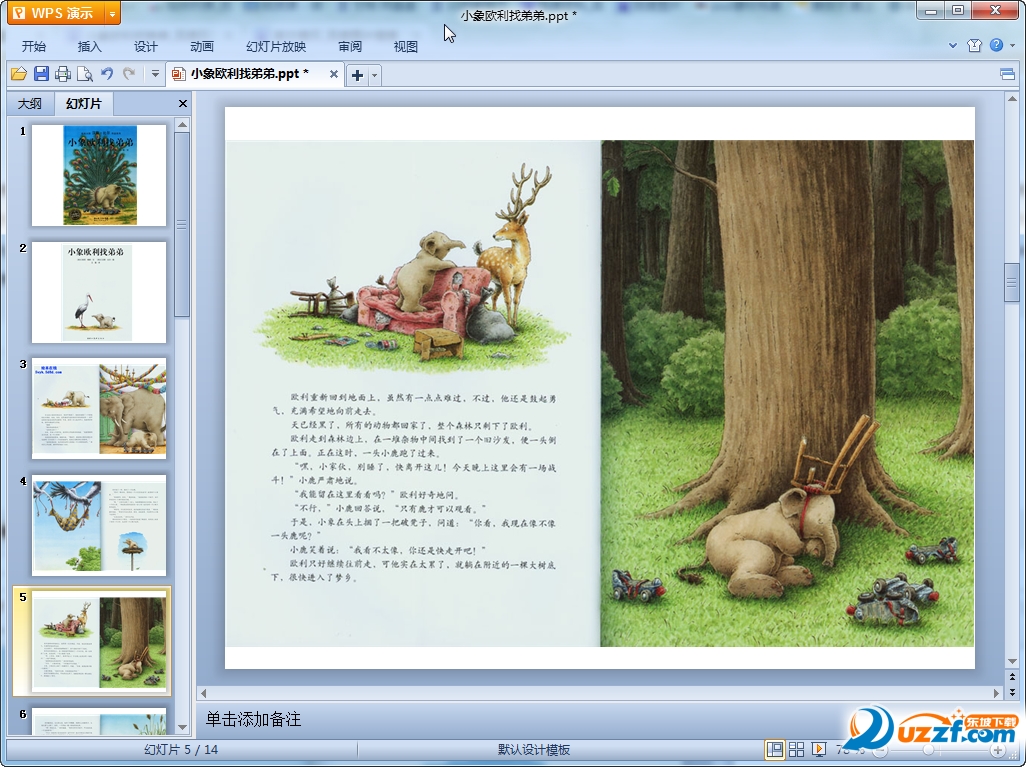Click horizontal scroll left arrow
1026x767 pixels.
point(203,692)
